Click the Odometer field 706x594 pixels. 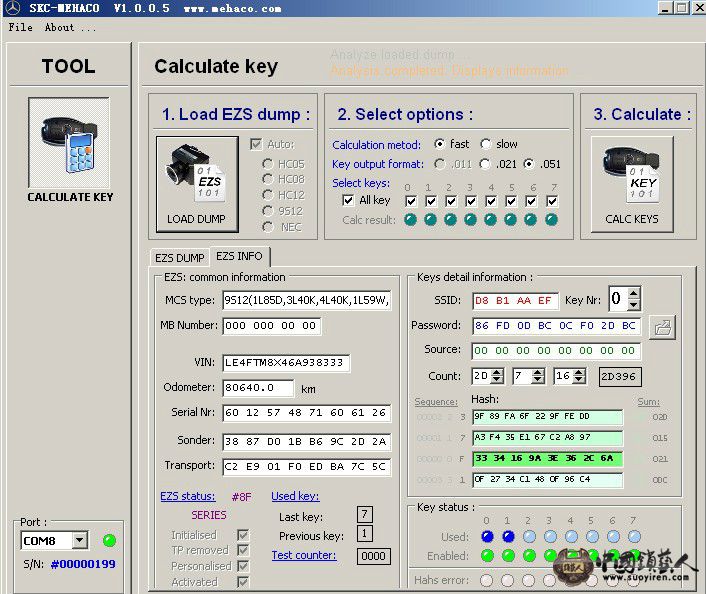(x=258, y=388)
